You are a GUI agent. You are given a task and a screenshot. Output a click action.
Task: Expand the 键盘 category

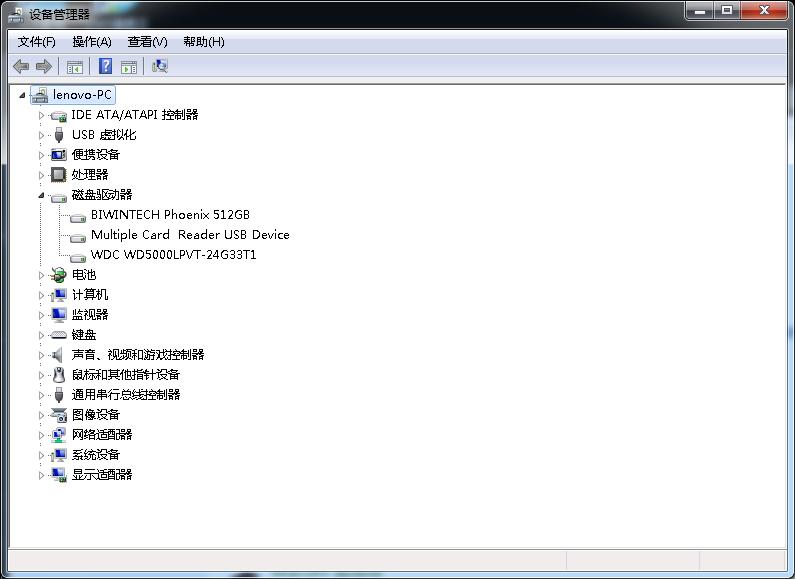(42, 335)
